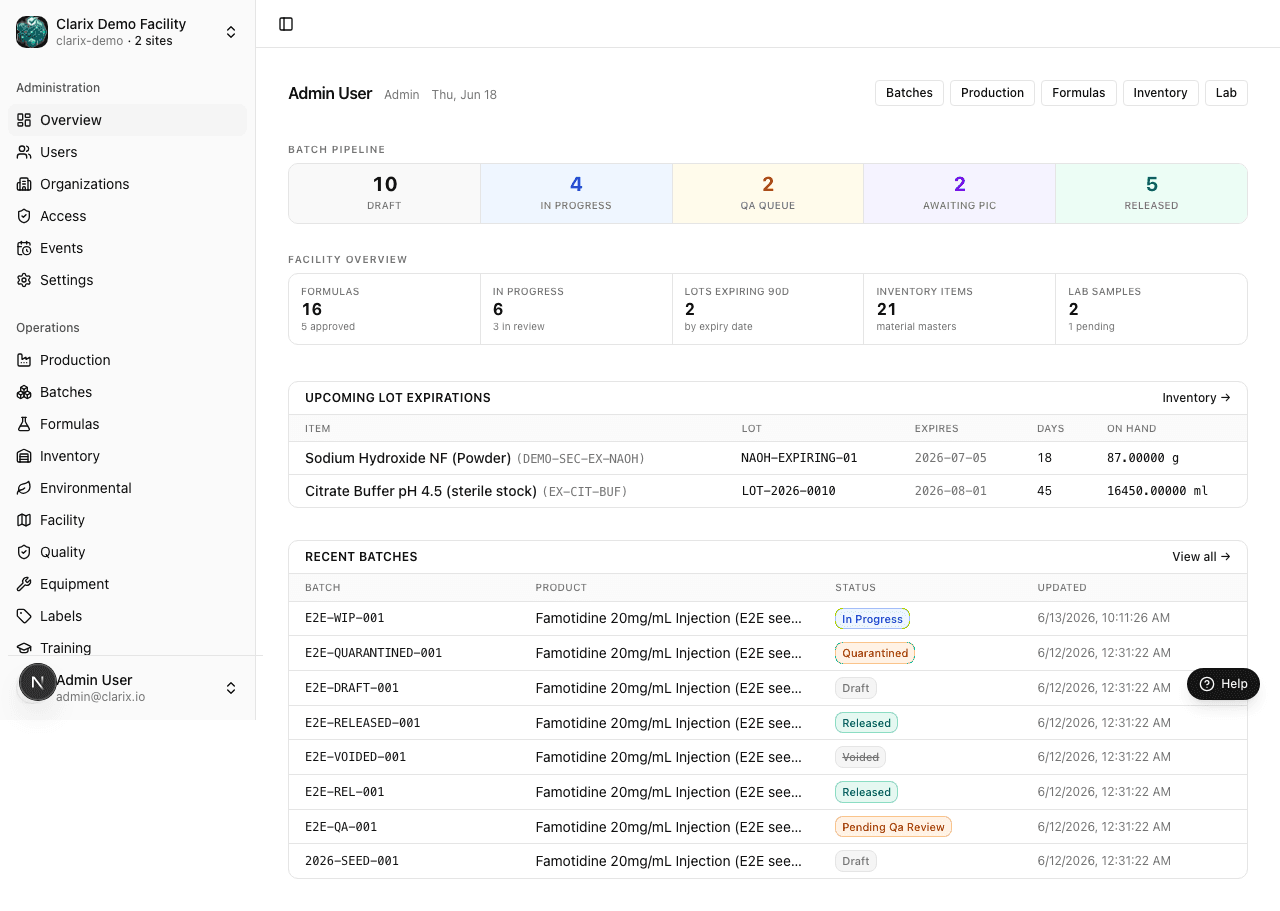Click View all recent batches link
This screenshot has height=911, width=1280.
point(1201,557)
